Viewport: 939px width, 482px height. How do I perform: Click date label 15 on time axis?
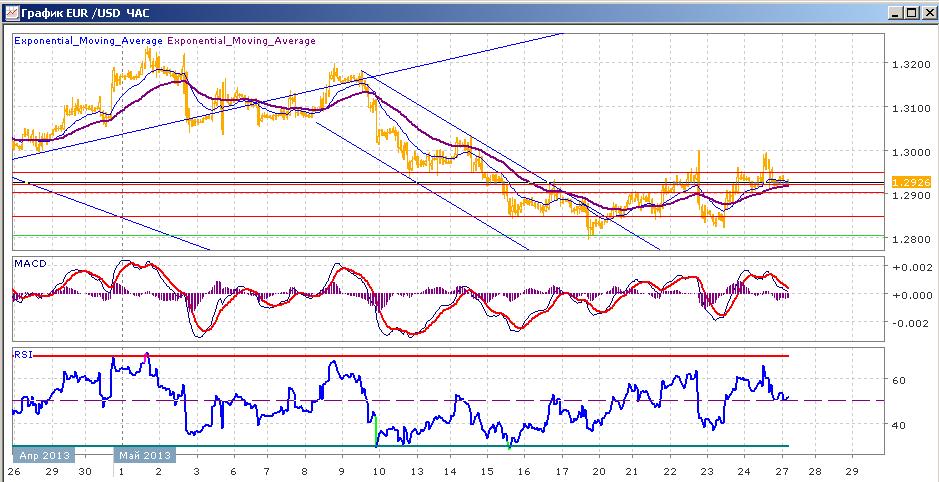pyautogui.click(x=487, y=471)
